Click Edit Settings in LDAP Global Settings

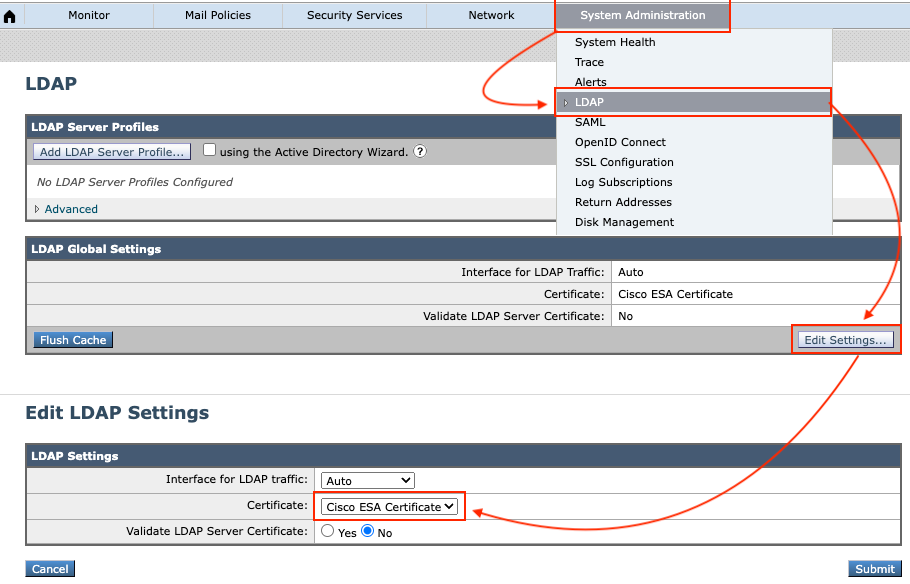[x=845, y=339]
